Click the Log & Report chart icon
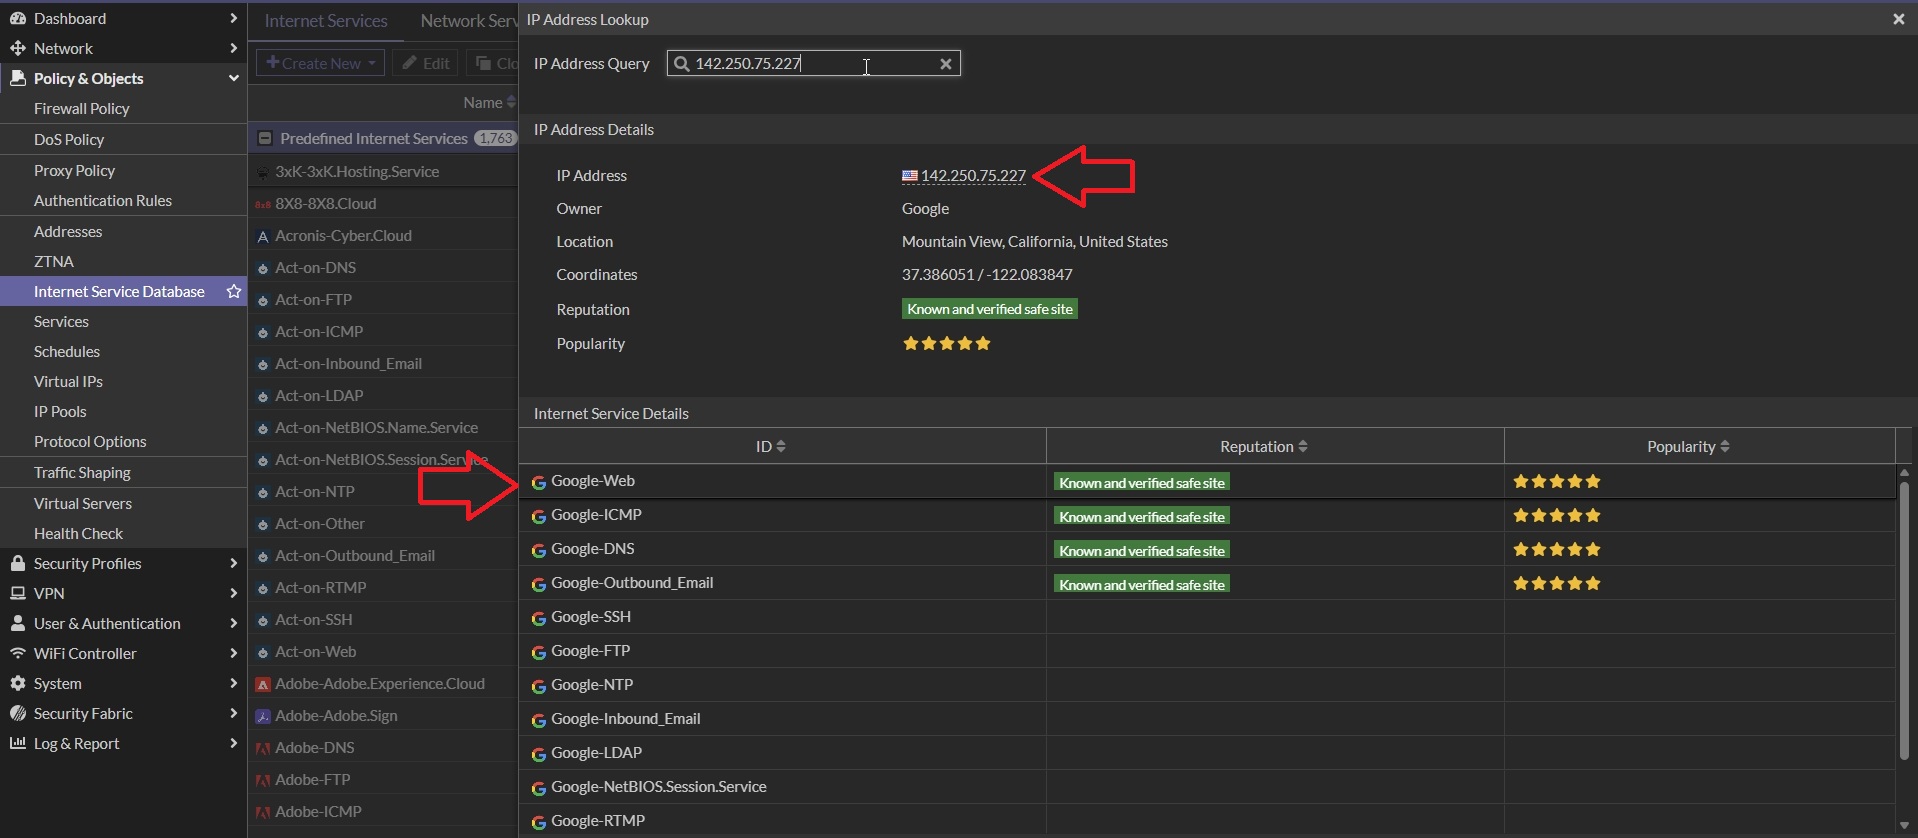 (x=18, y=743)
